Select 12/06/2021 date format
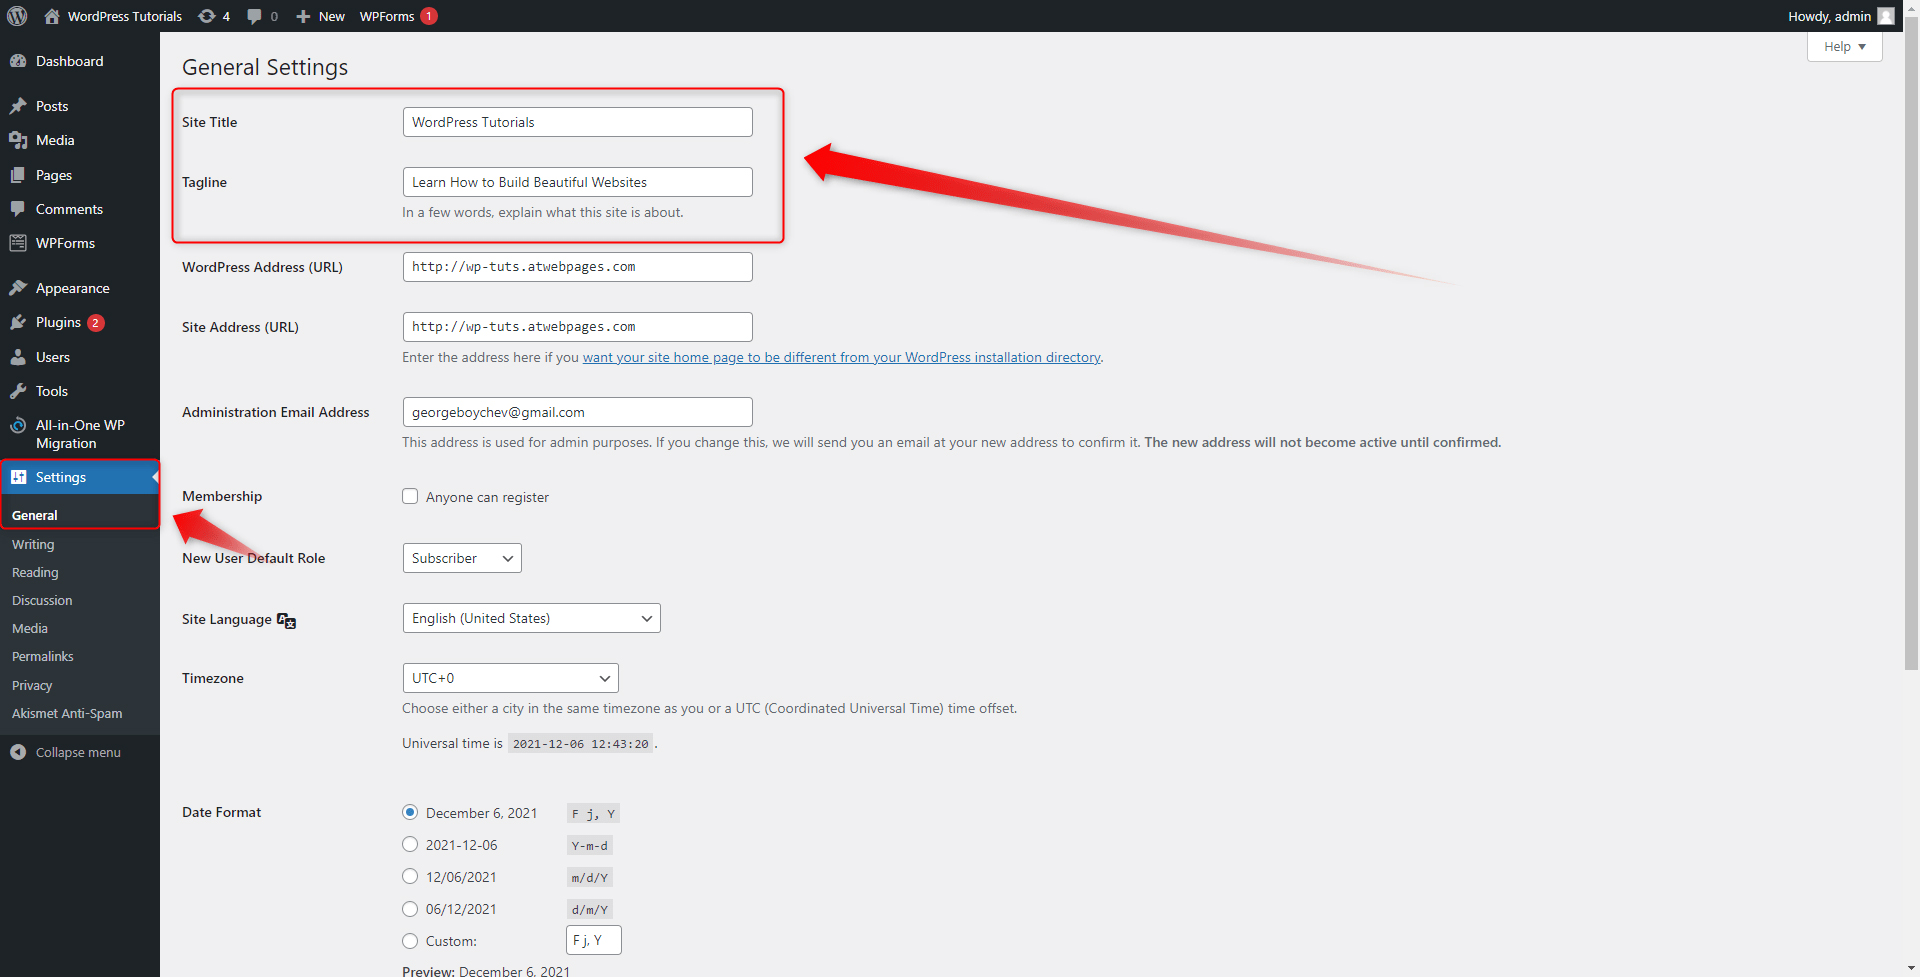Screen dimensions: 1920x977 [410, 876]
